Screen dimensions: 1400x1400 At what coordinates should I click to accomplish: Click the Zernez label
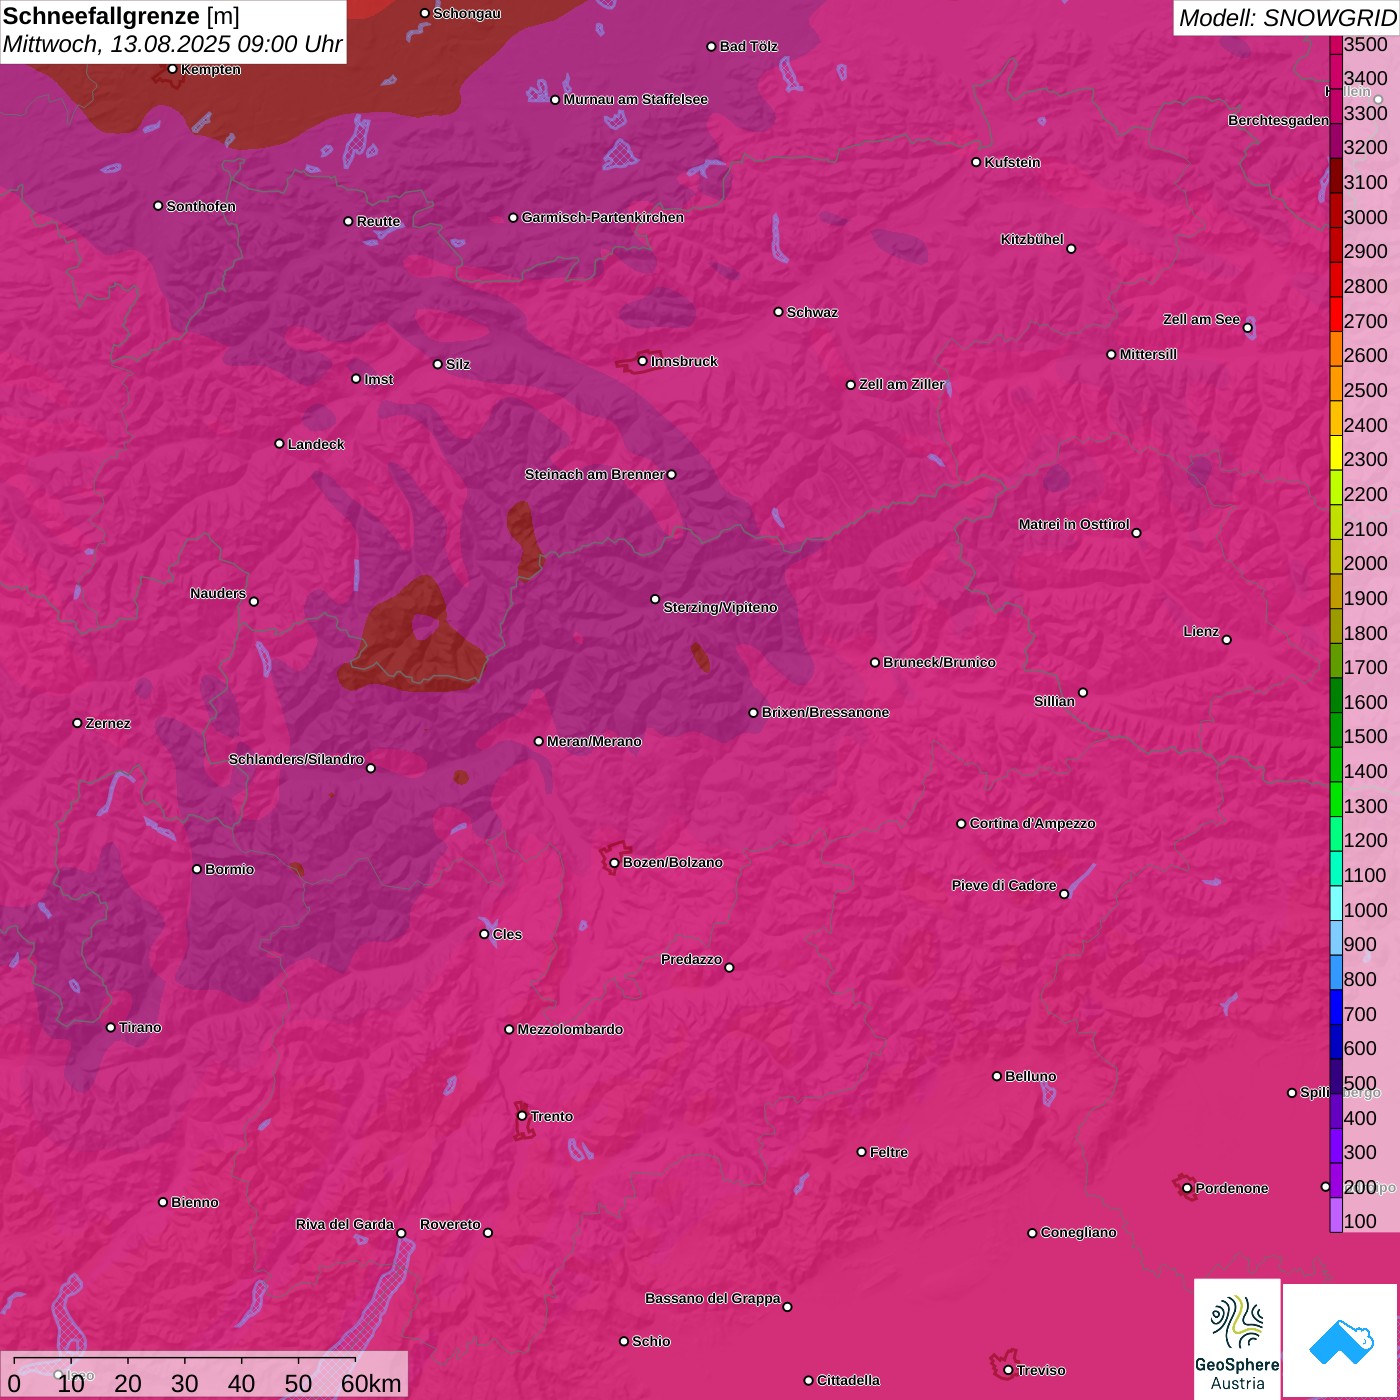tap(108, 723)
